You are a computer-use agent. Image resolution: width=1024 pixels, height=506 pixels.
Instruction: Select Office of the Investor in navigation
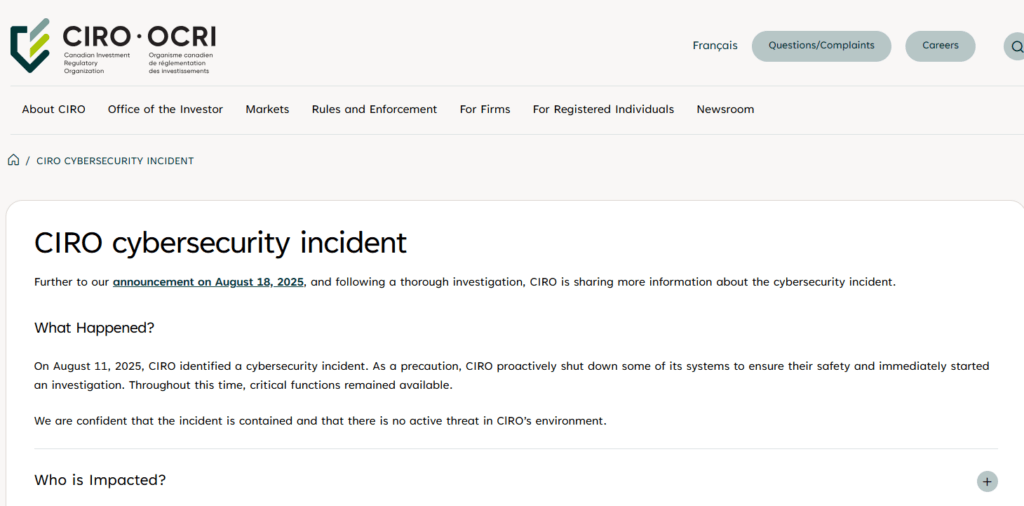point(165,109)
